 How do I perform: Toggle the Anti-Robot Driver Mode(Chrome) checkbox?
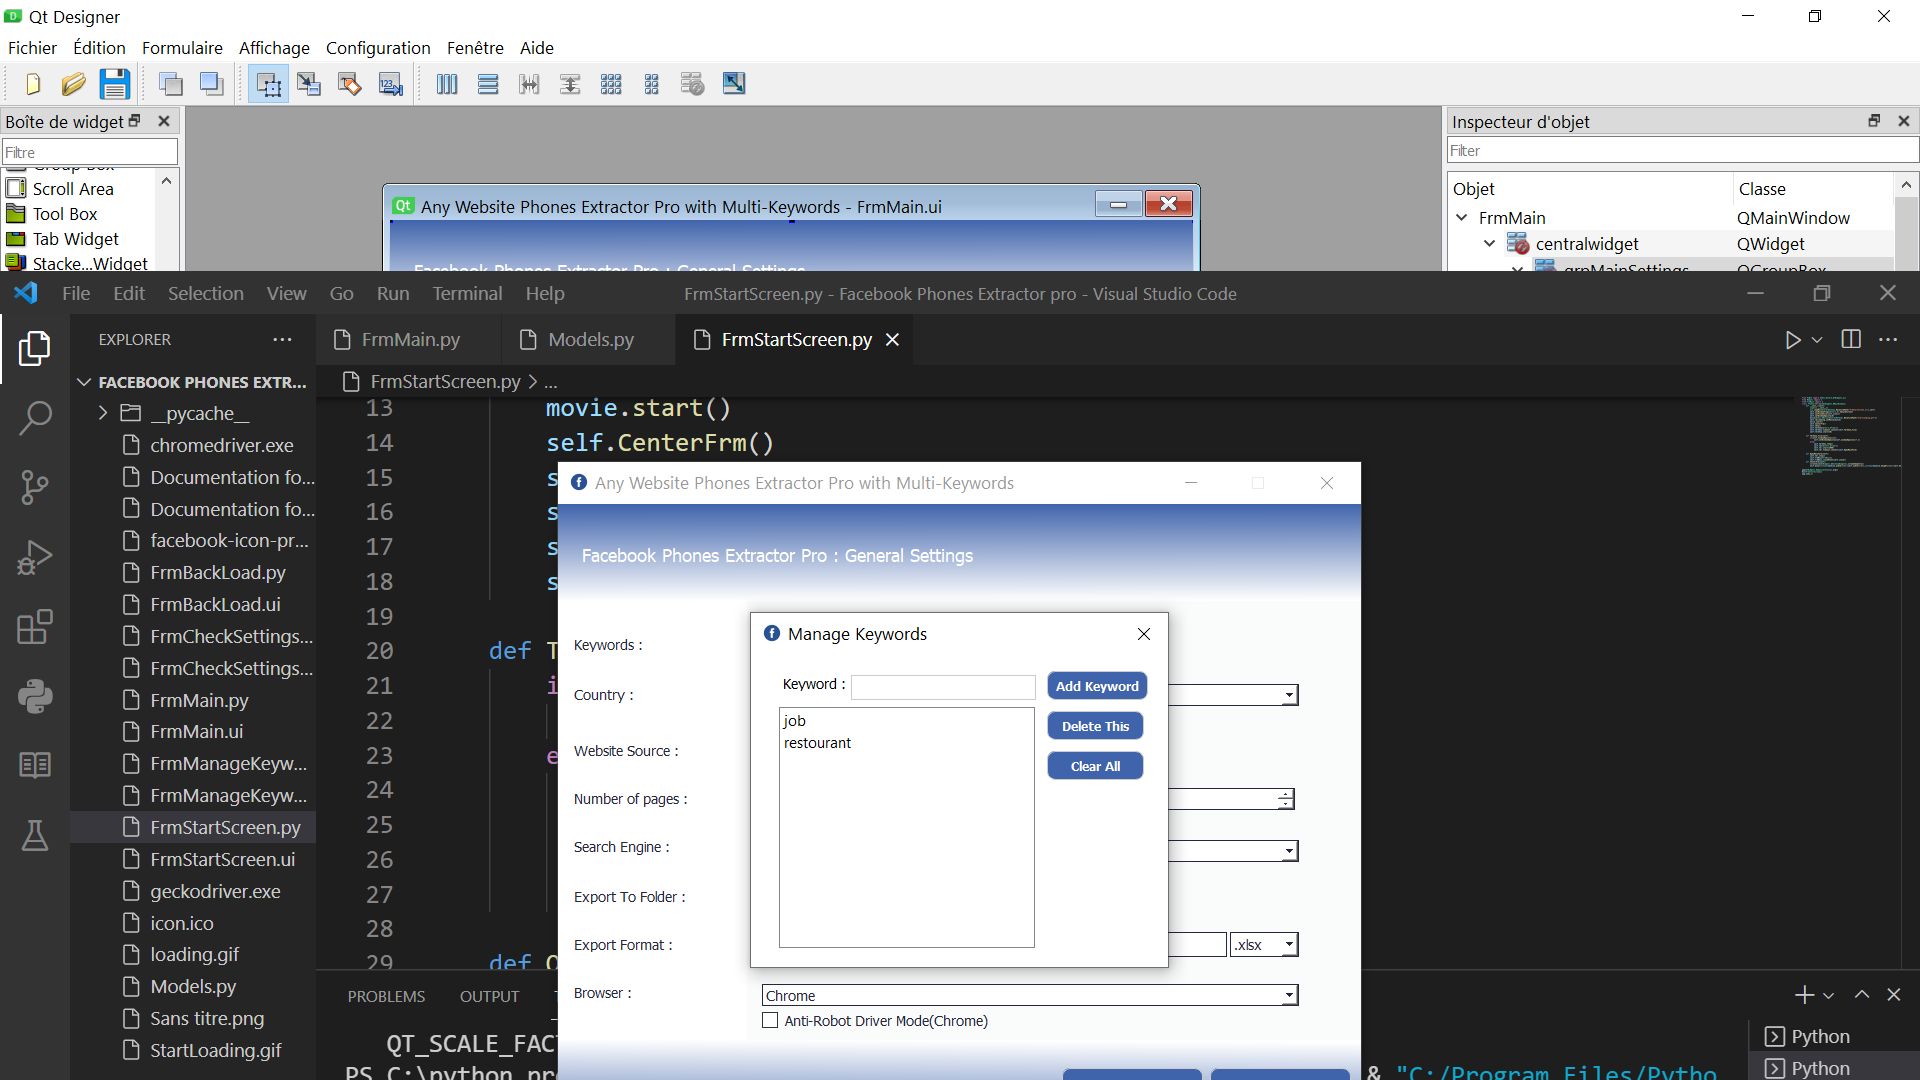pos(770,1021)
